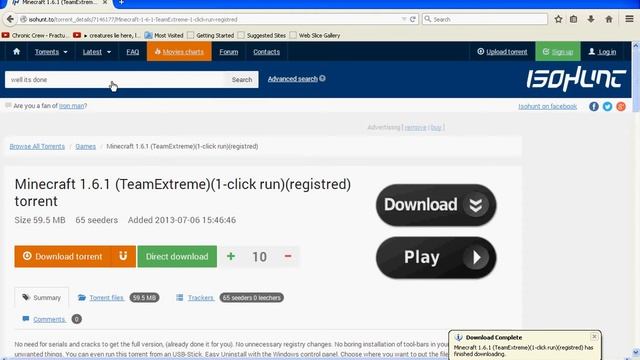
Task: Go back with the browser back arrow
Action: point(10,19)
